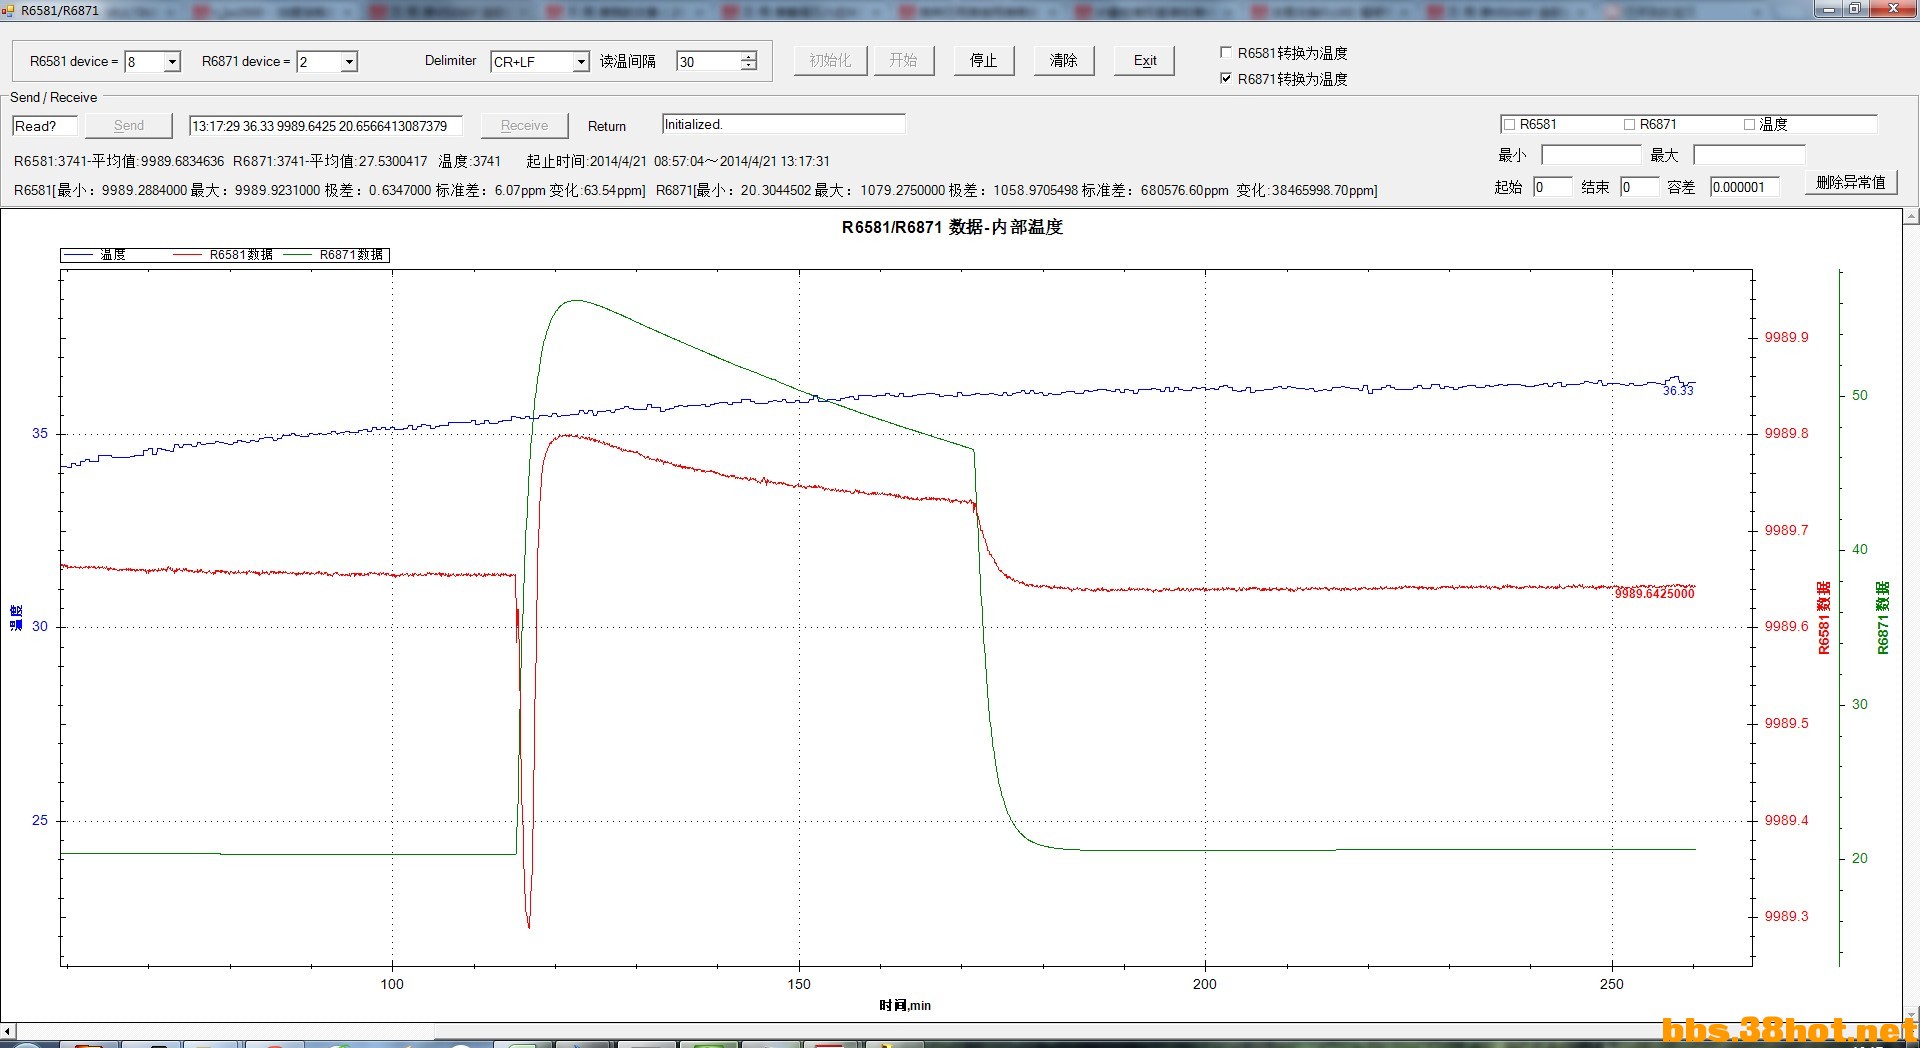Click the temperature interval field showing 30

[x=708, y=62]
